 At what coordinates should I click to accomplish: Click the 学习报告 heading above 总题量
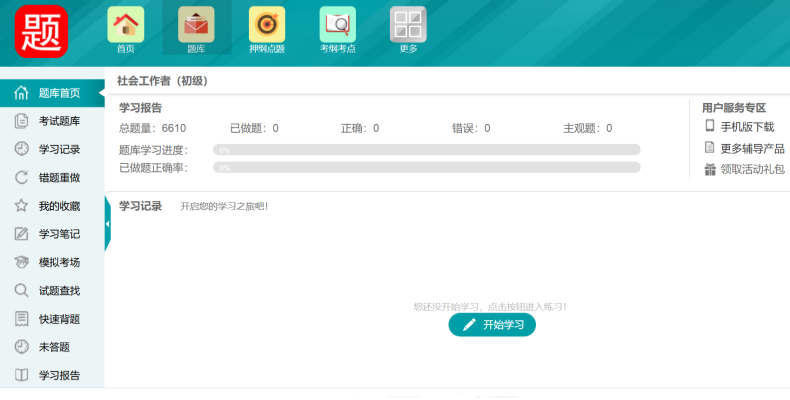[x=140, y=107]
